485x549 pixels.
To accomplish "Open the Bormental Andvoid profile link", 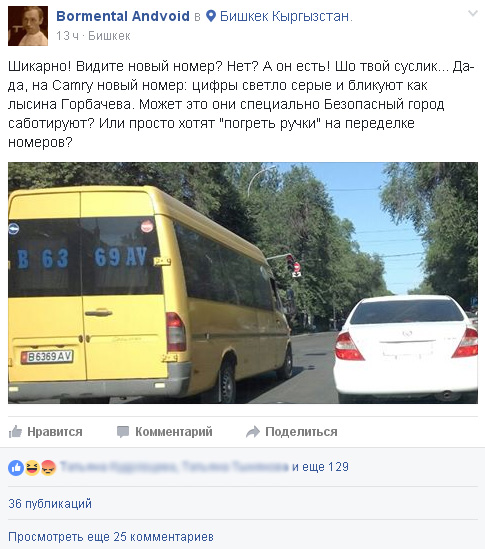I will point(123,16).
